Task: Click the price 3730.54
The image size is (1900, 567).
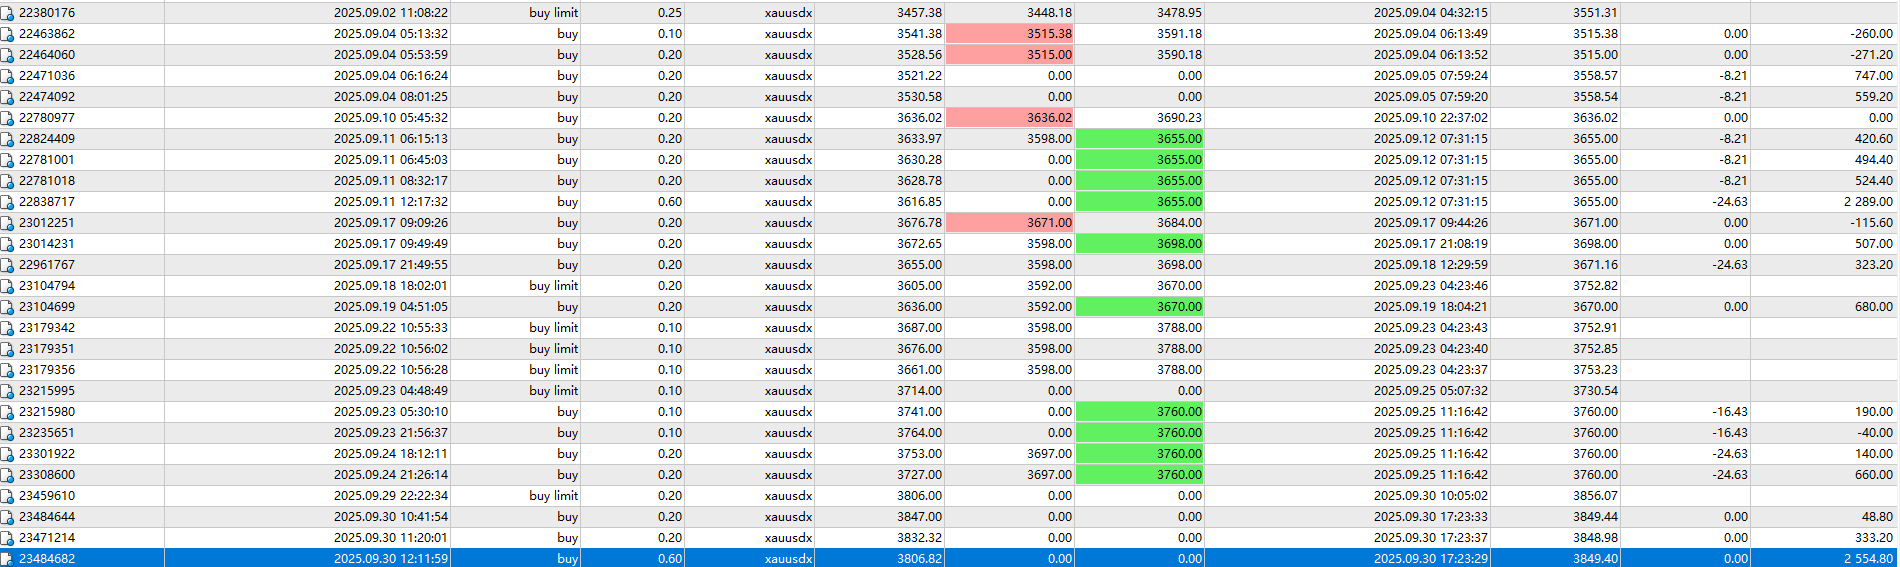Action: point(1595,391)
